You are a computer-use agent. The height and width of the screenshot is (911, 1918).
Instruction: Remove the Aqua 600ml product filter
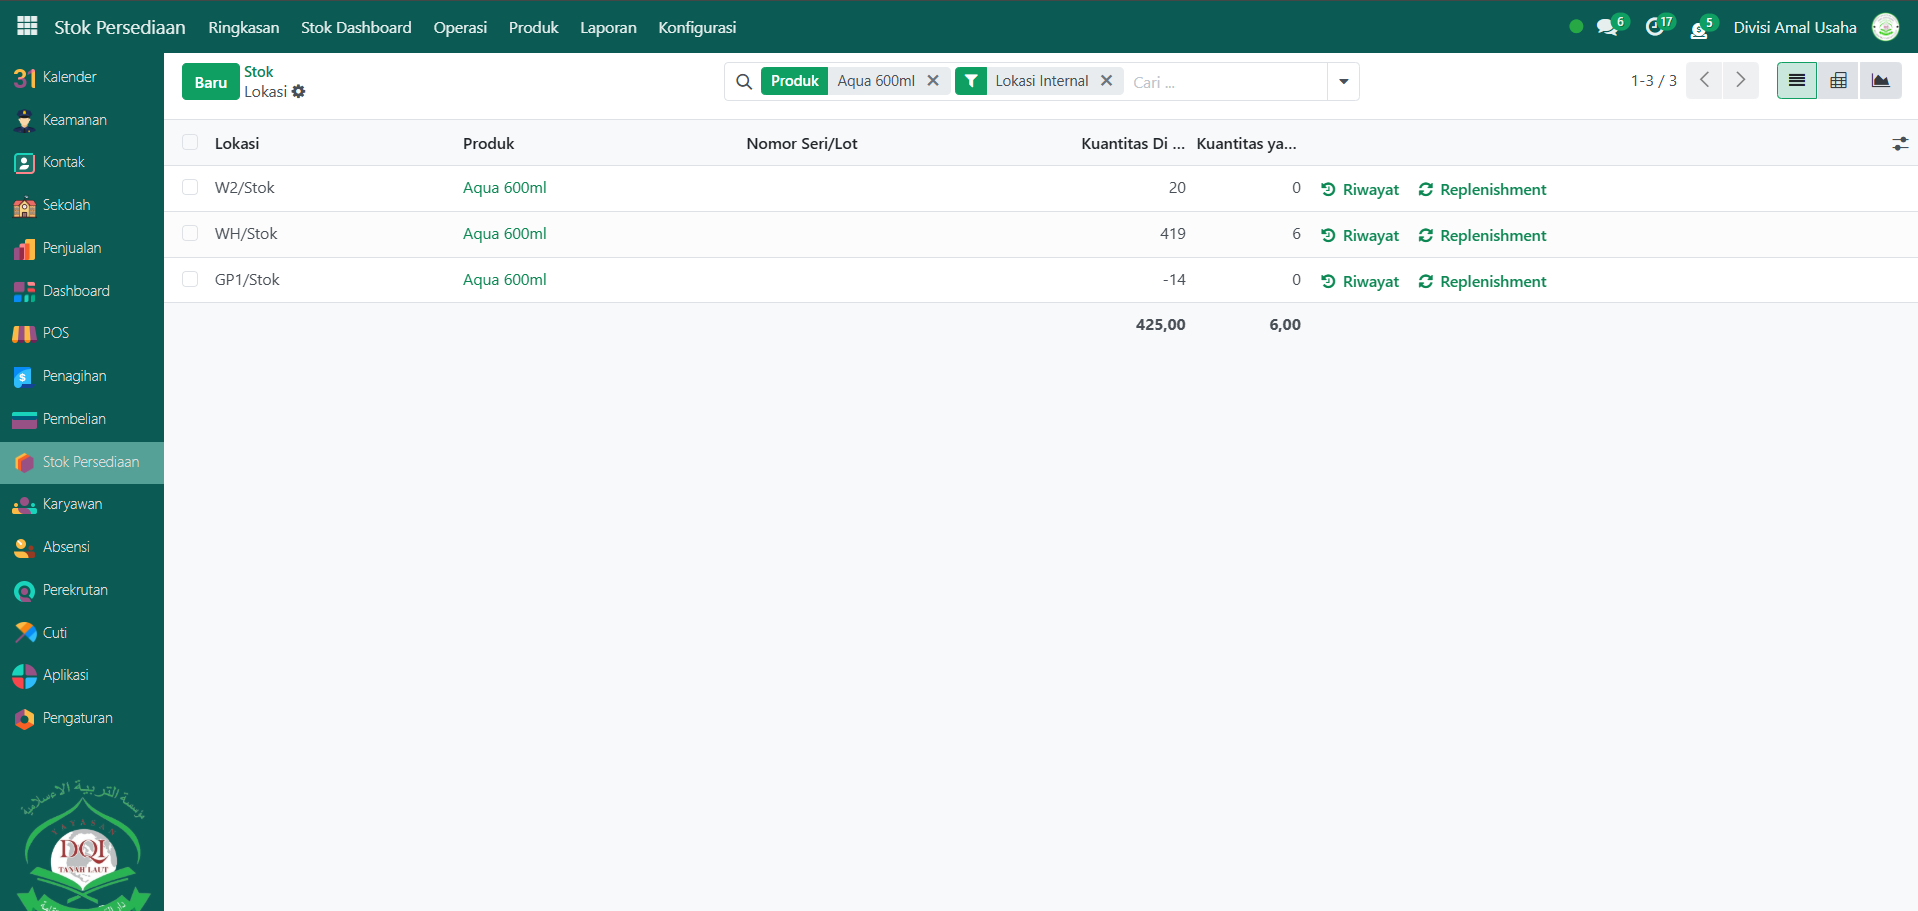pos(933,81)
